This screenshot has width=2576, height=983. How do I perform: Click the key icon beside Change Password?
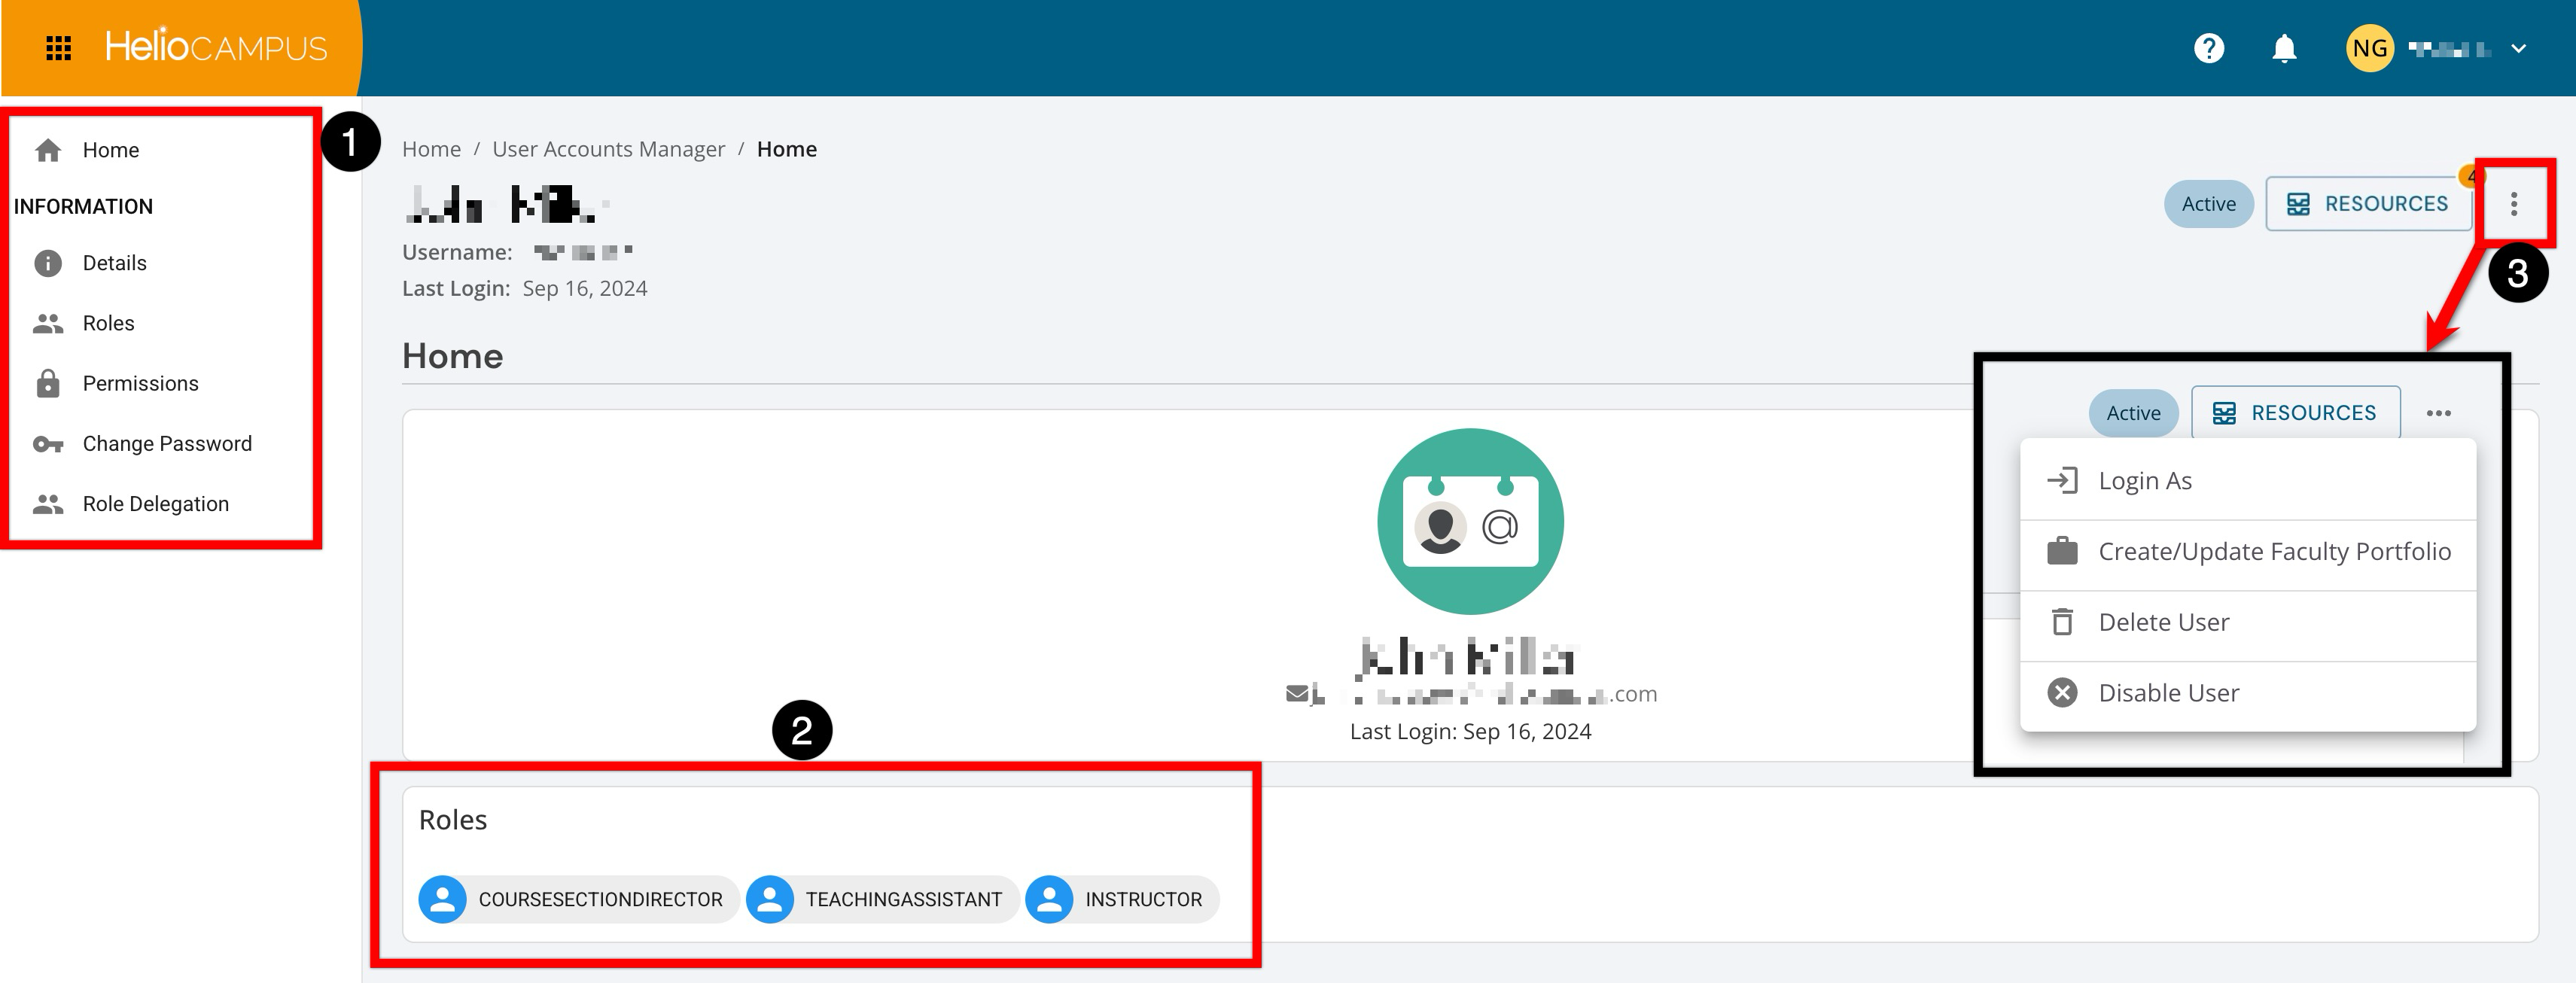pos(48,444)
